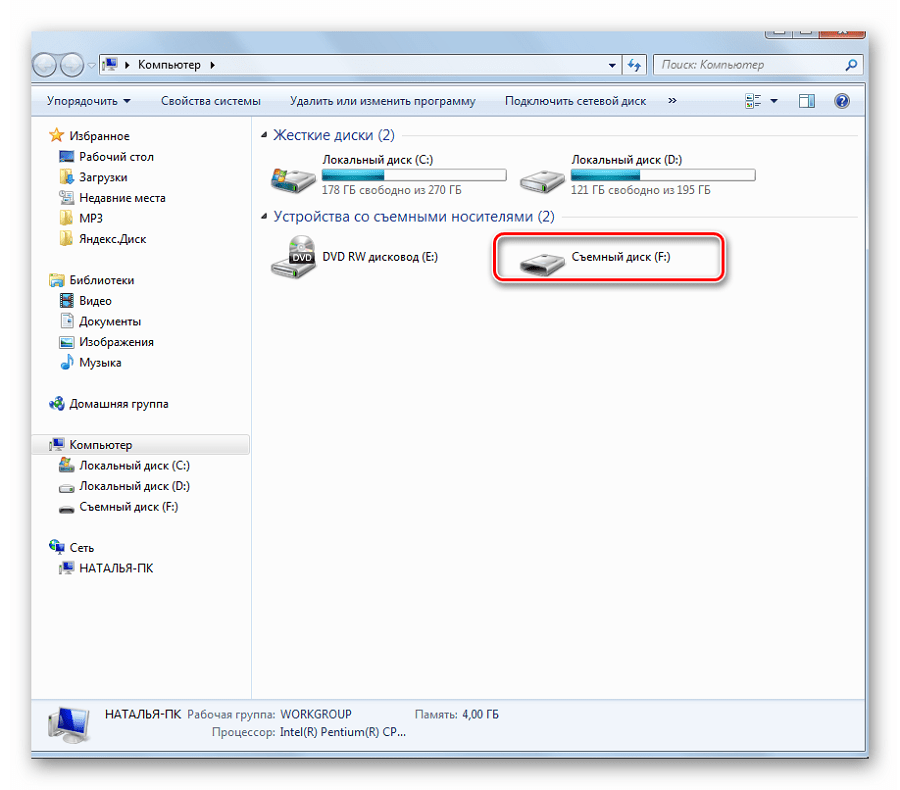
Task: Click the WORKGROUP text in details pane
Action: click(316, 715)
